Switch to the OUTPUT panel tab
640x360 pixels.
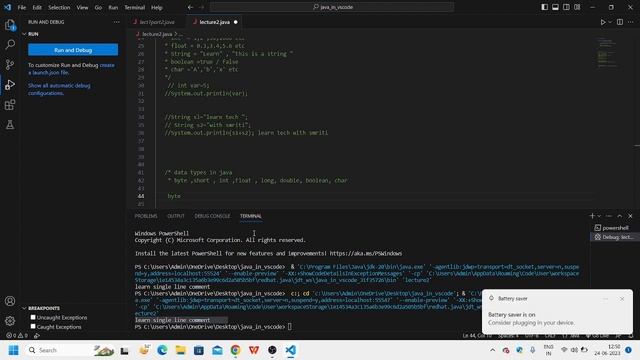click(176, 216)
